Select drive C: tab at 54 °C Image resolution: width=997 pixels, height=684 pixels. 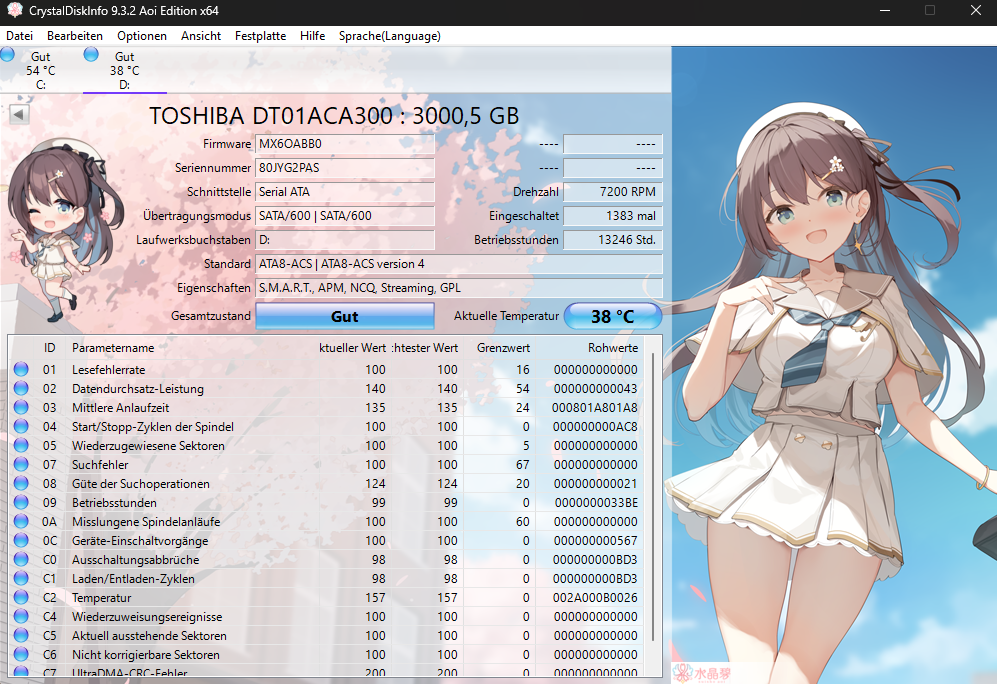coord(41,70)
